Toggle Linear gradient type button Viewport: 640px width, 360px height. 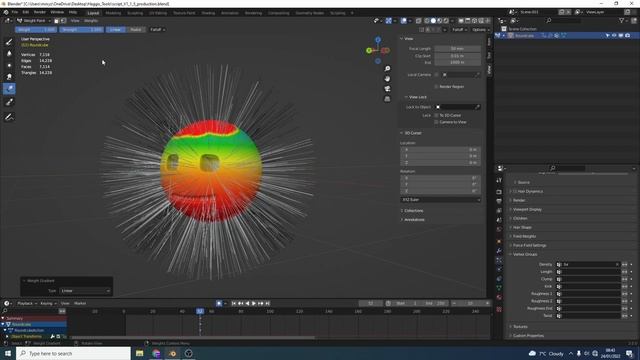pos(116,29)
